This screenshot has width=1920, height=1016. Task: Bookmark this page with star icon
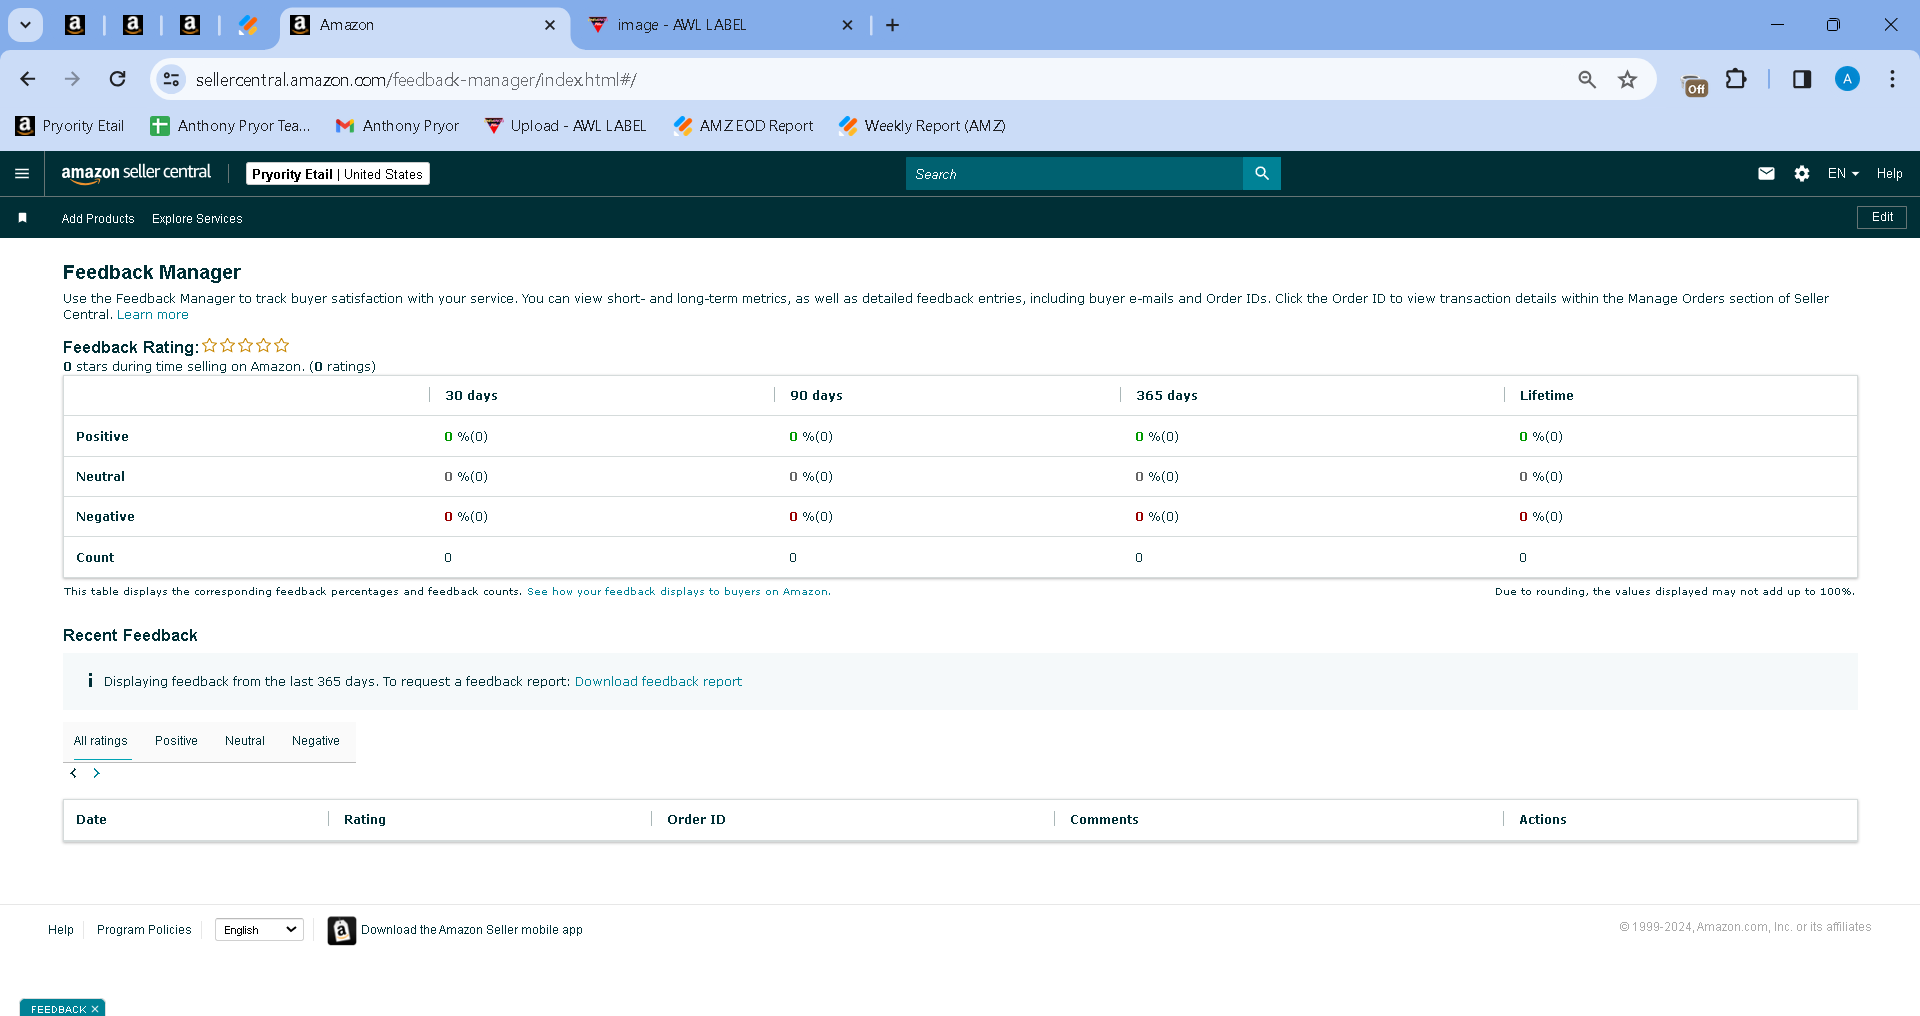[1628, 79]
